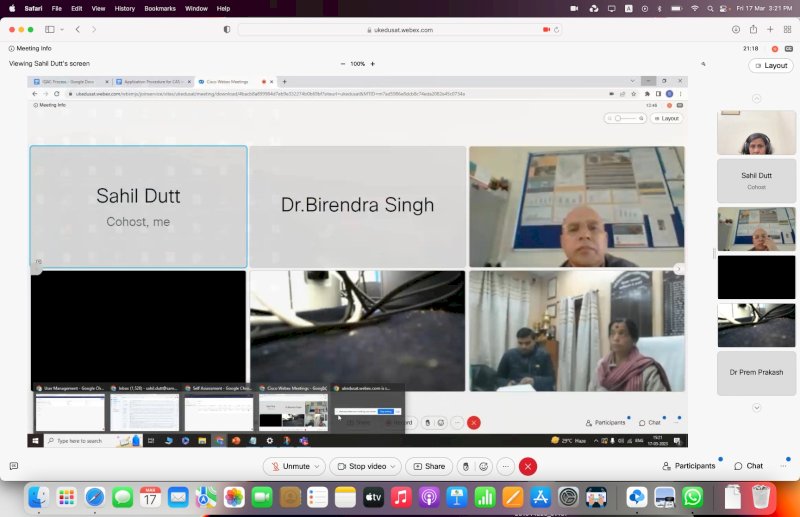Open Photos from the Dock
Image resolution: width=800 pixels, height=517 pixels.
tap(234, 497)
